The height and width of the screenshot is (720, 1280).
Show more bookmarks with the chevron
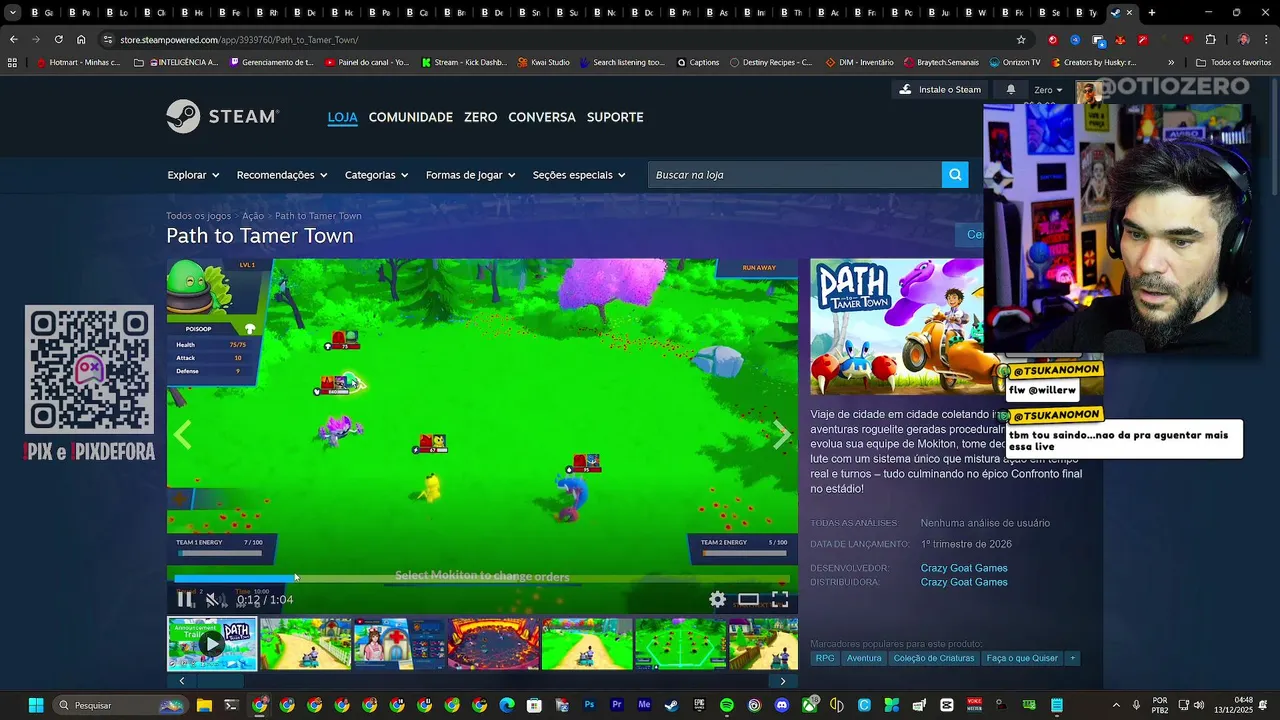click(x=1171, y=62)
